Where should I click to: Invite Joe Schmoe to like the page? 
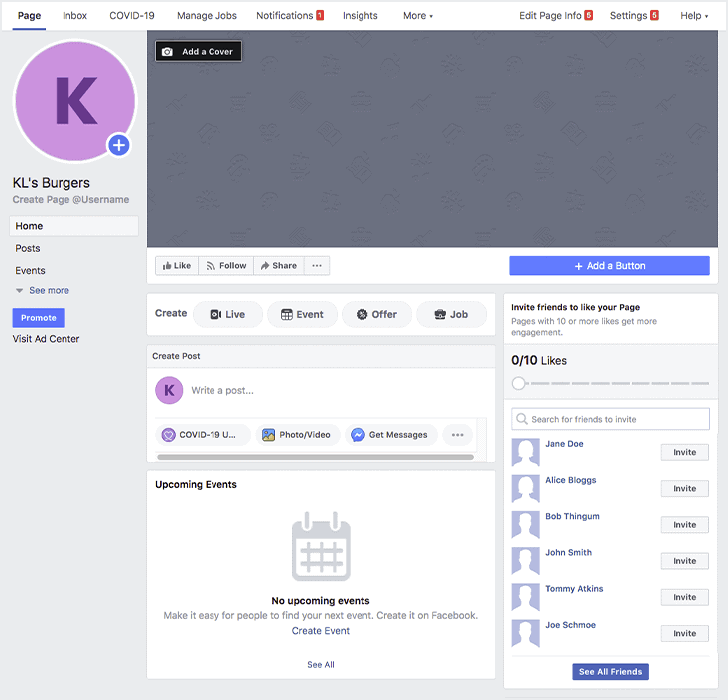tap(685, 633)
